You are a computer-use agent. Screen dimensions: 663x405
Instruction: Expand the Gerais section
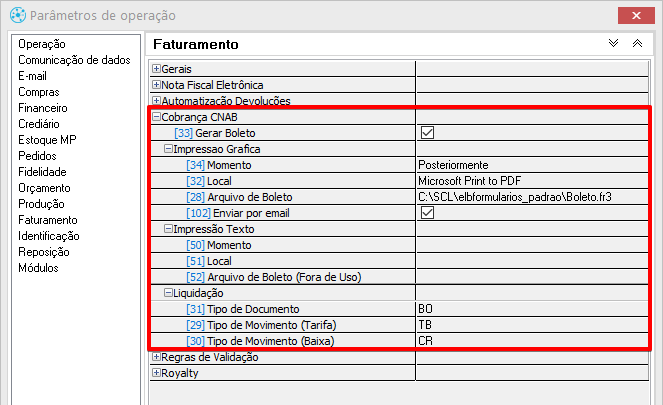[156, 68]
